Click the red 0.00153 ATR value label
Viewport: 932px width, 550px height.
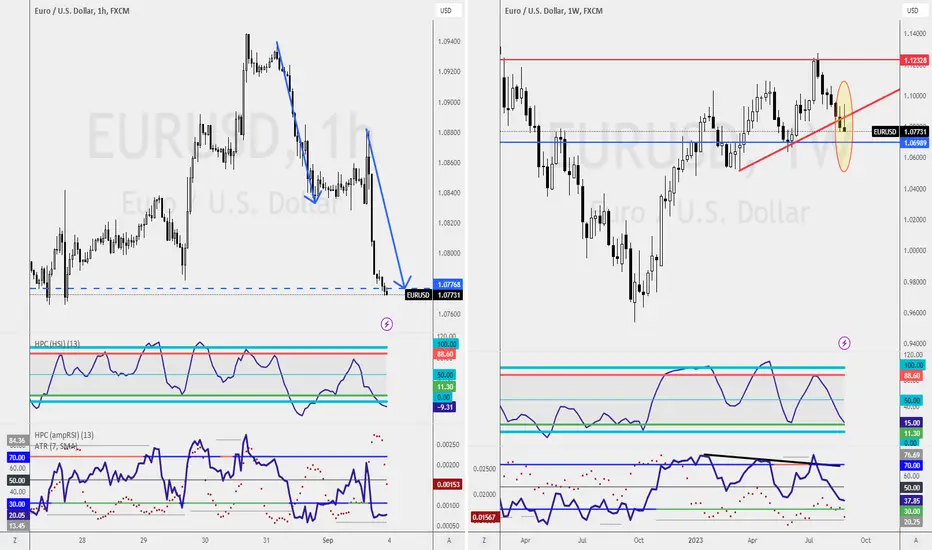(x=448, y=485)
